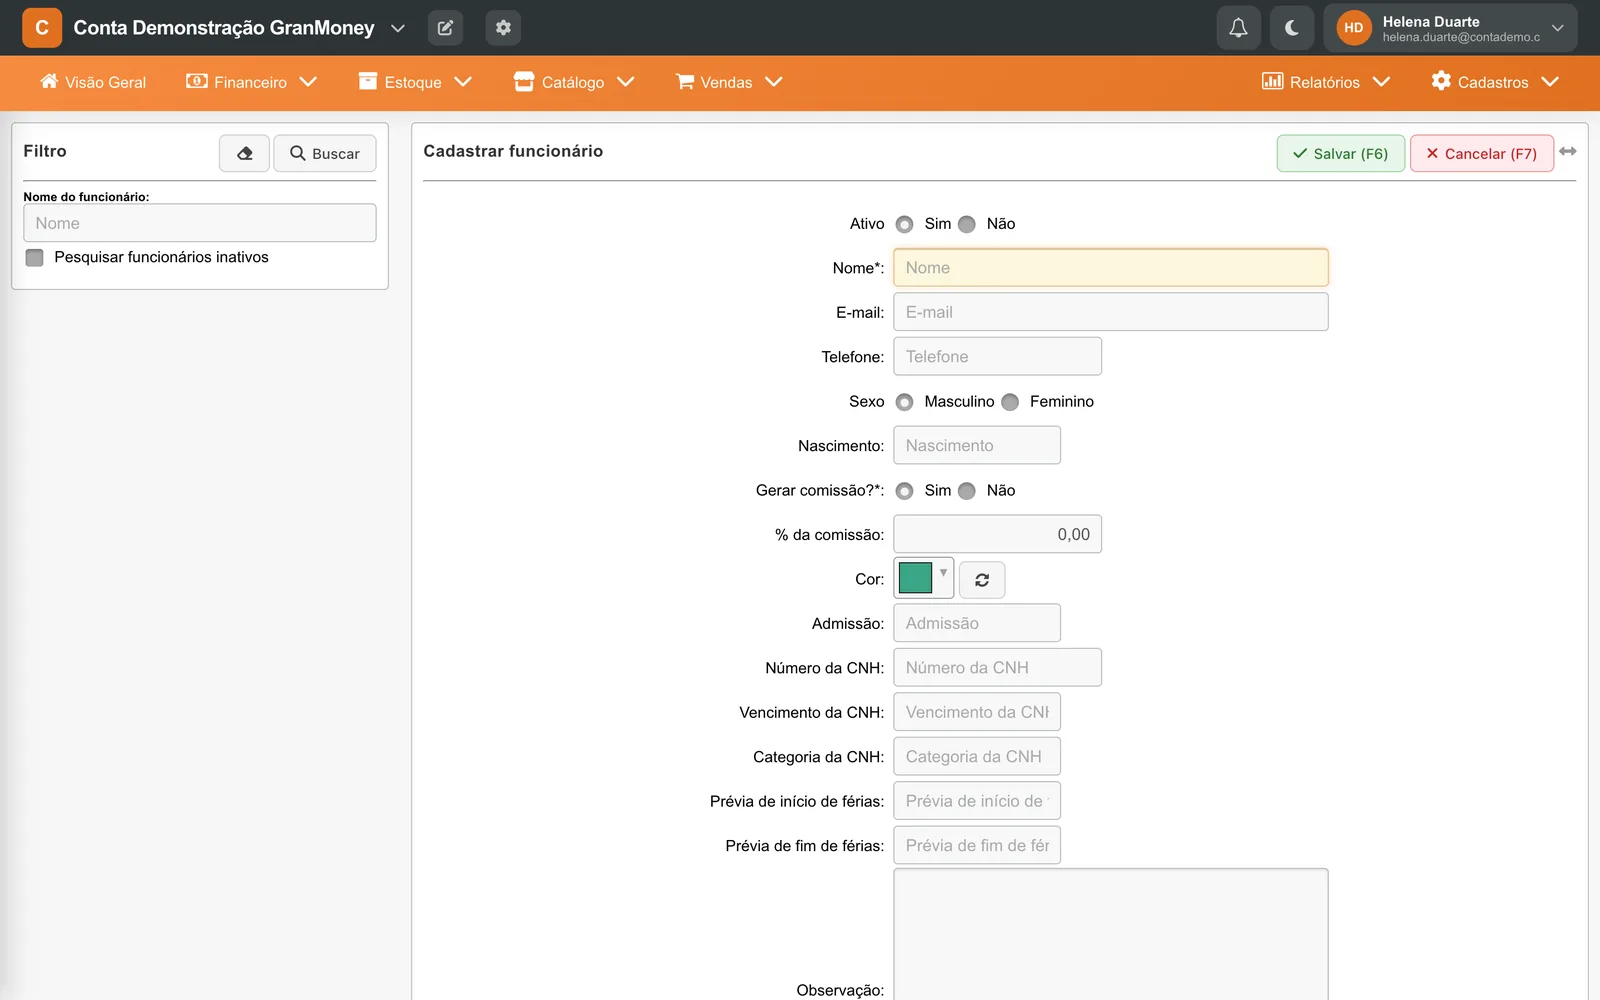Toggle dark mode moon icon
The image size is (1600, 1000).
tap(1292, 28)
